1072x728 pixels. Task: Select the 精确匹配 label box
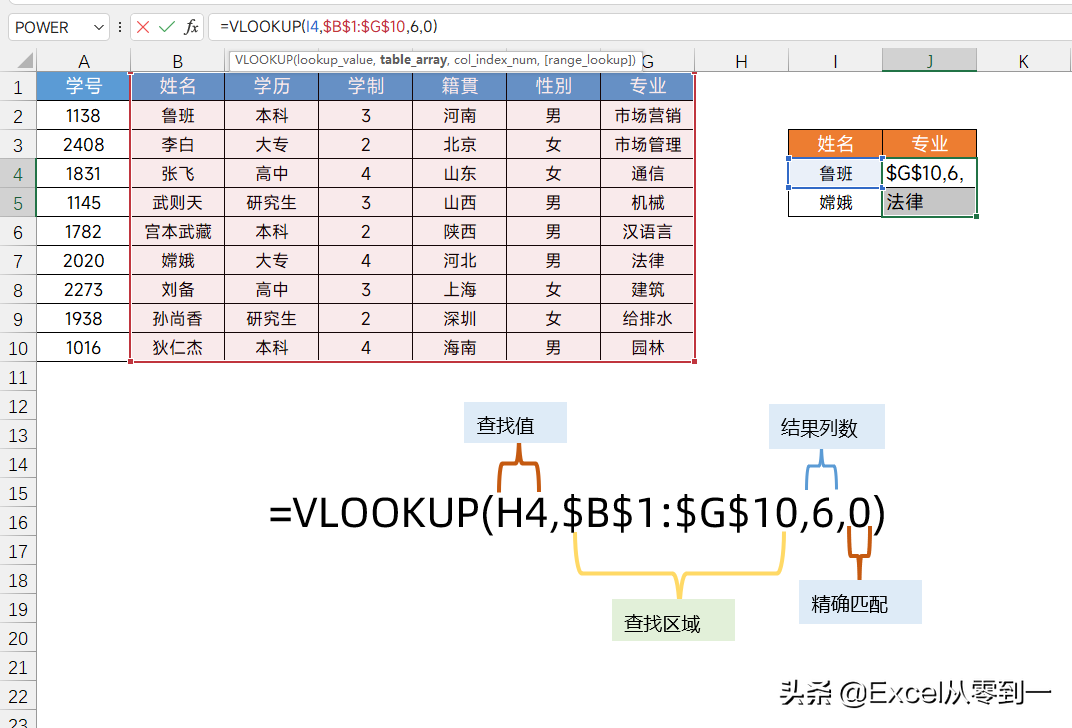coord(860,602)
